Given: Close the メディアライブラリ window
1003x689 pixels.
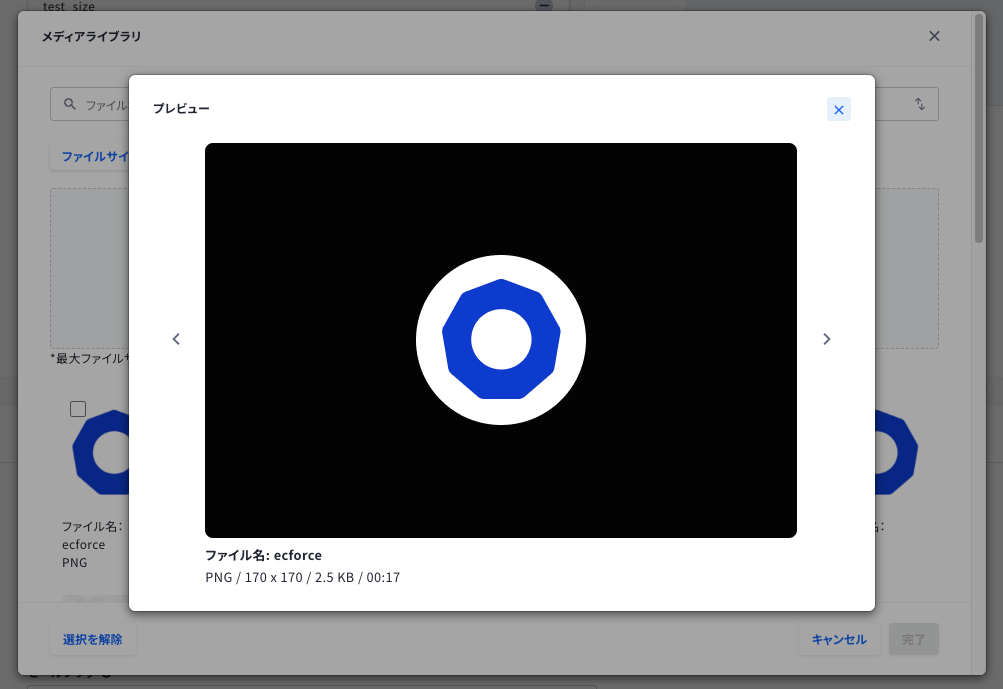Looking at the screenshot, I should pos(934,36).
